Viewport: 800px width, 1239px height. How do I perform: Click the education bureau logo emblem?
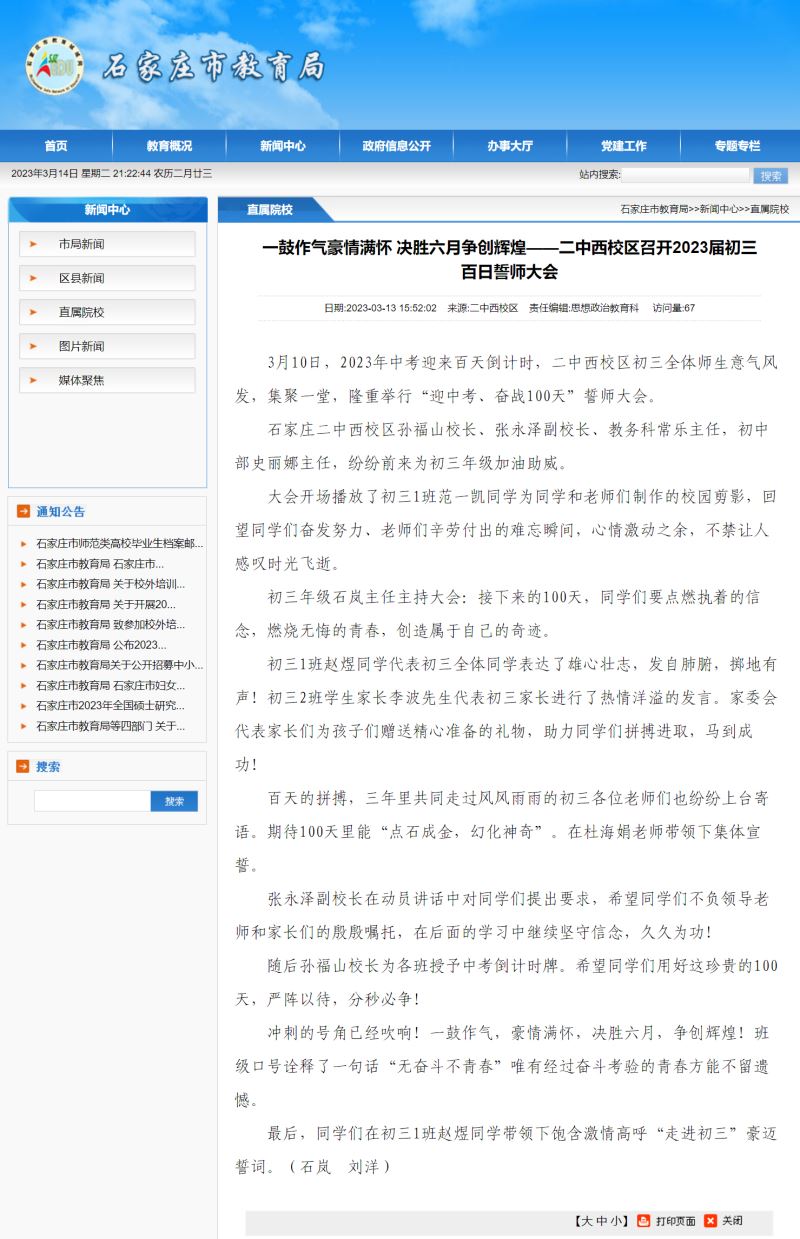[52, 66]
